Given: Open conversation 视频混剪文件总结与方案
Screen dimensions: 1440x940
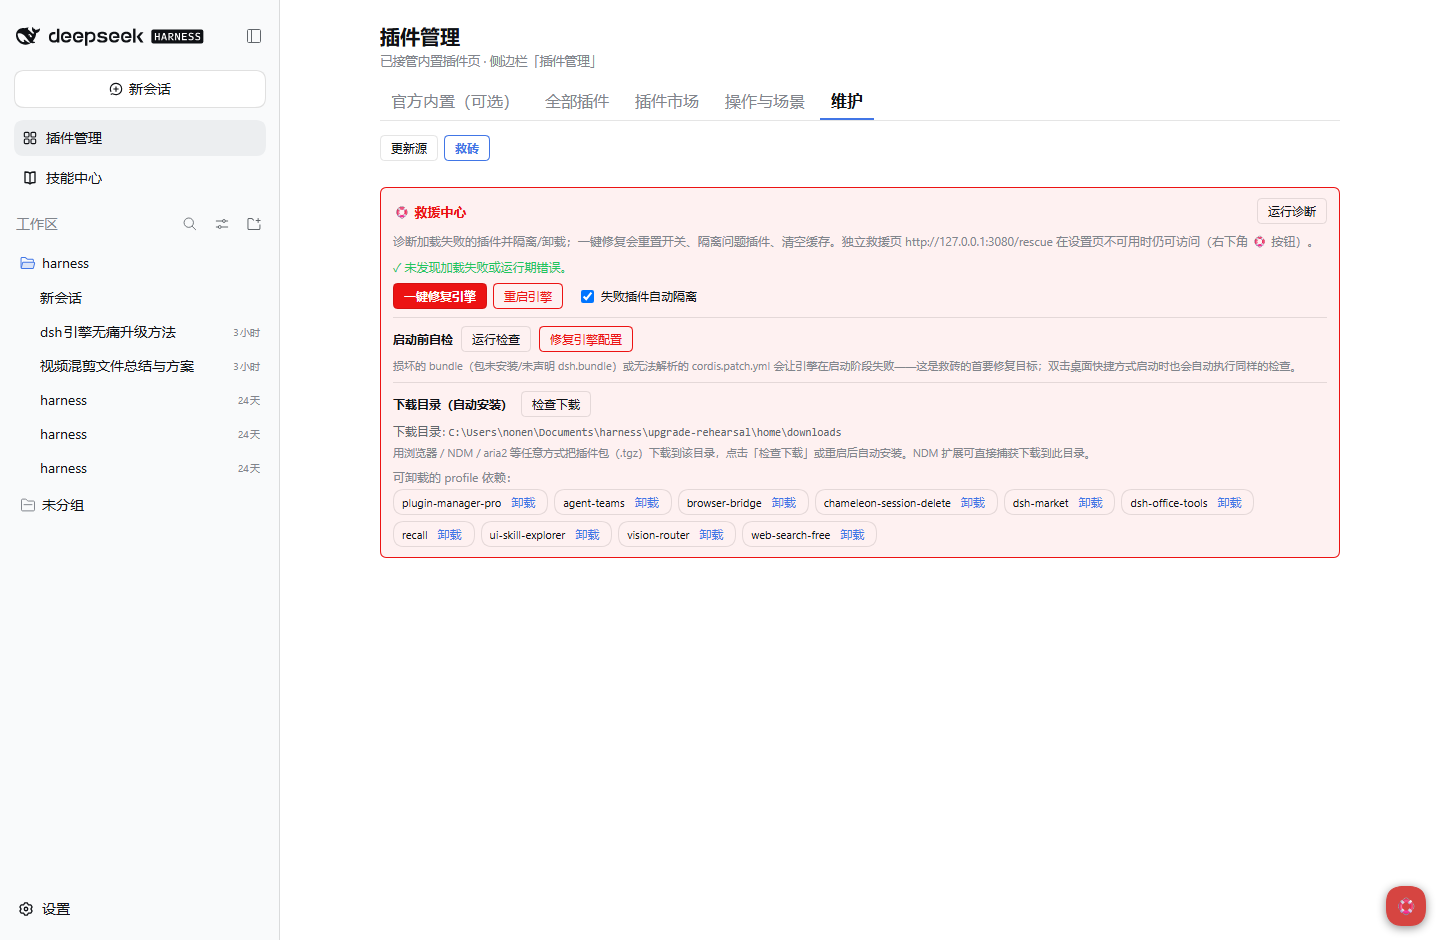Looking at the screenshot, I should (x=140, y=366).
